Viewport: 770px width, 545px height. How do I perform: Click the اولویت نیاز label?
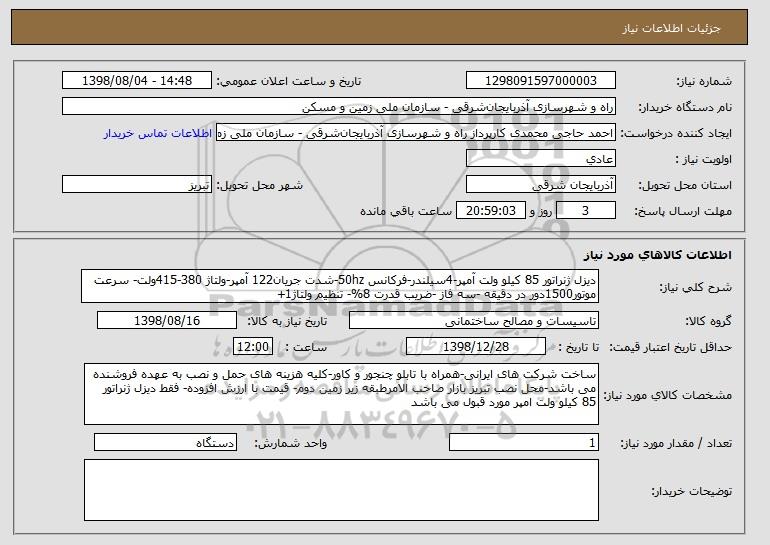pos(704,160)
